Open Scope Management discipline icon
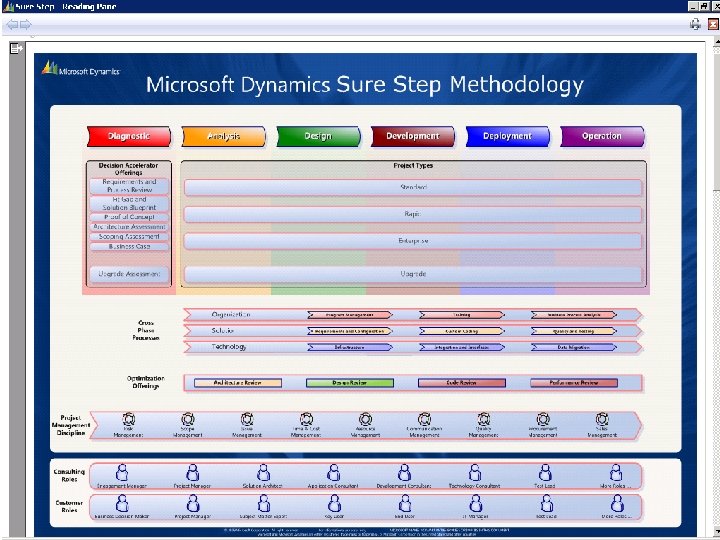720x540 pixels. click(188, 419)
